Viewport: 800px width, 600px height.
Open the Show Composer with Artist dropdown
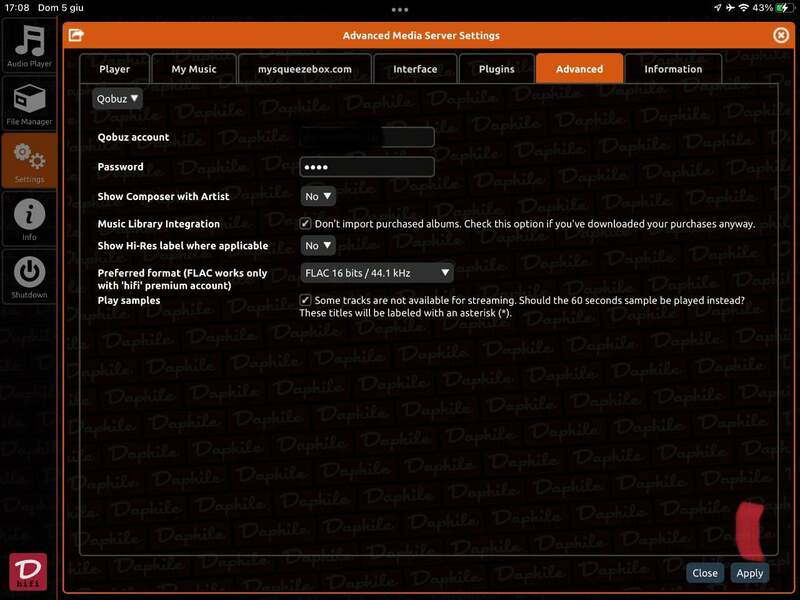pos(318,197)
